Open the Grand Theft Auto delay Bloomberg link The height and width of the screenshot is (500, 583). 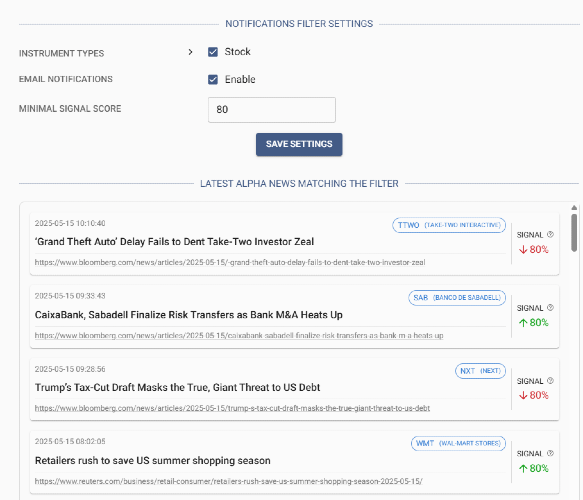pos(230,262)
